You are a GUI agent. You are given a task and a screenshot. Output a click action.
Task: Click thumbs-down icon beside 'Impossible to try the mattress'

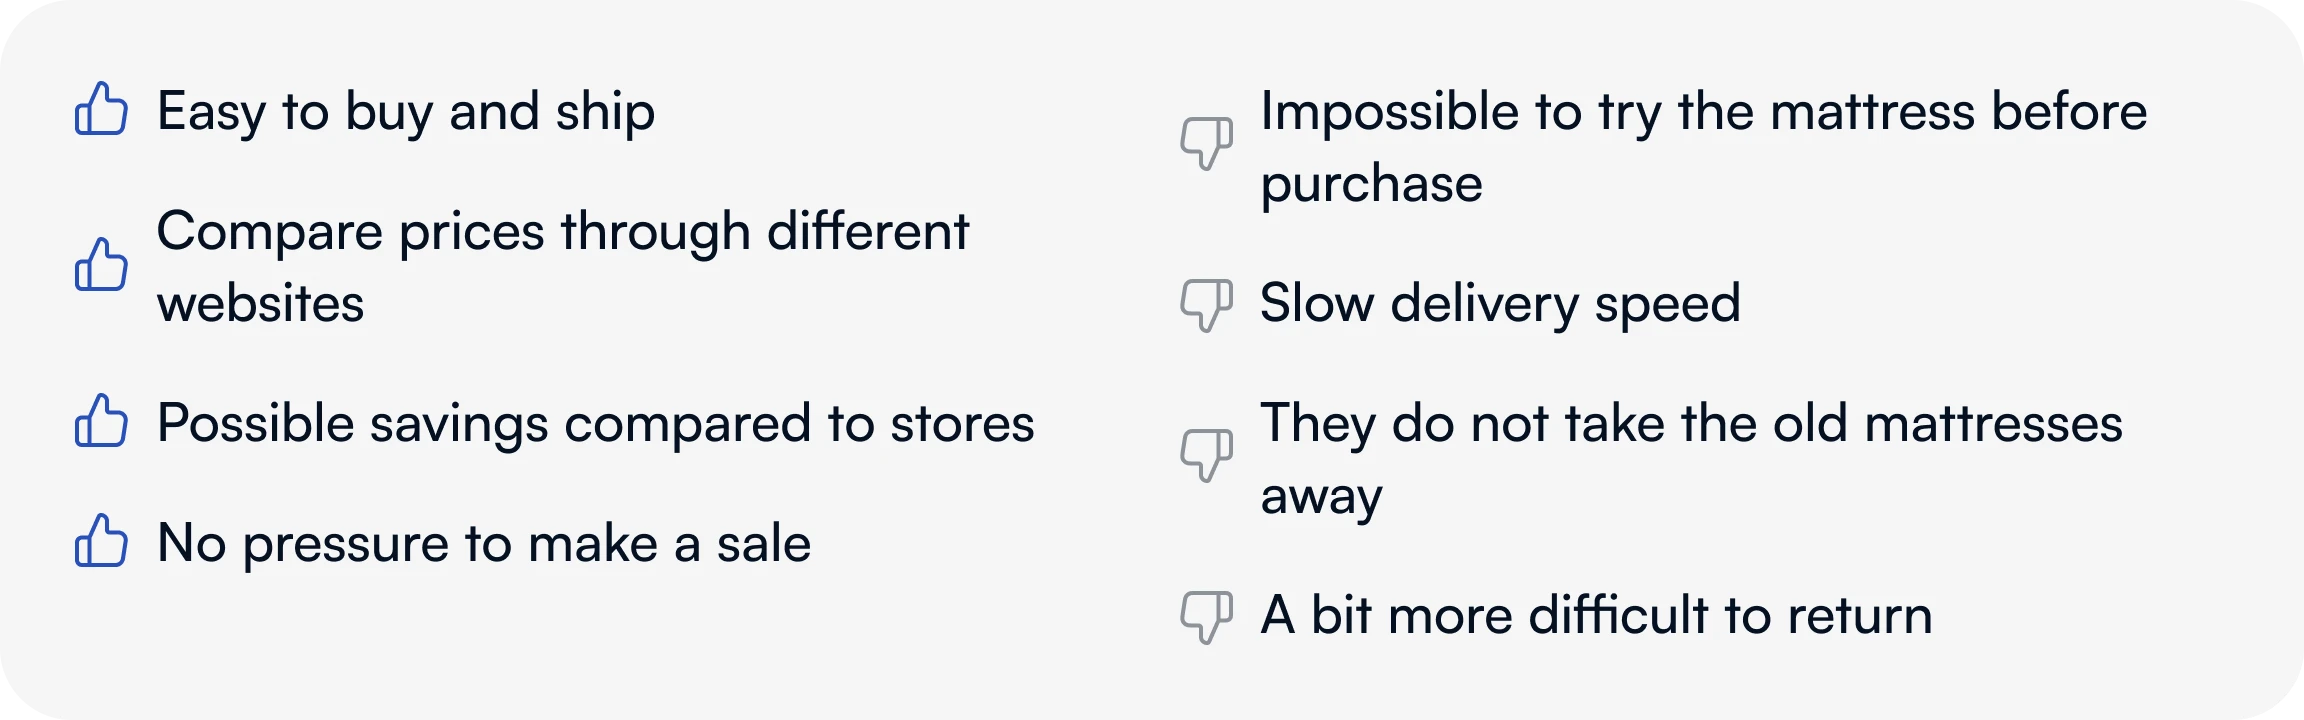click(1206, 145)
